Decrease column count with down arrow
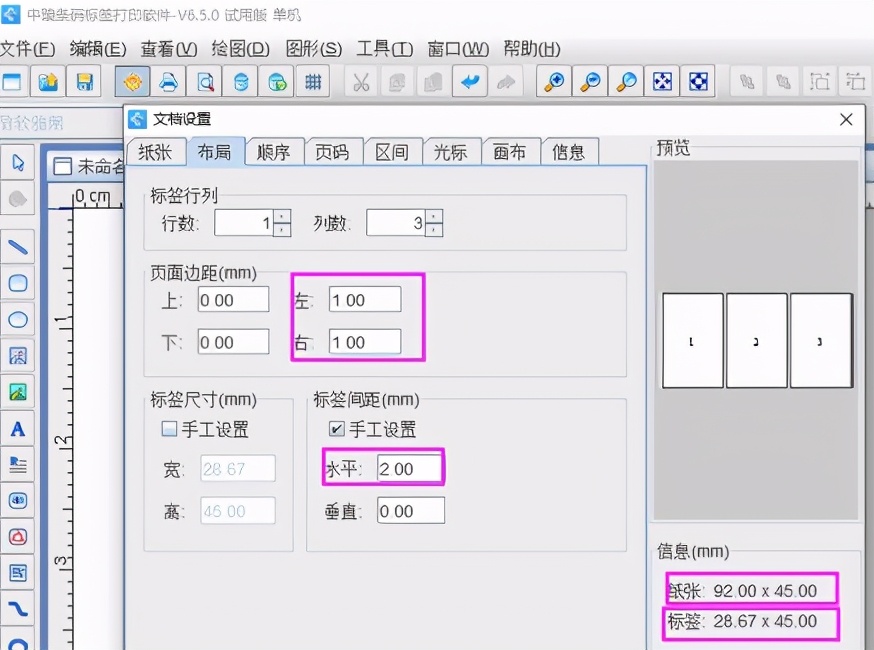 click(x=434, y=230)
